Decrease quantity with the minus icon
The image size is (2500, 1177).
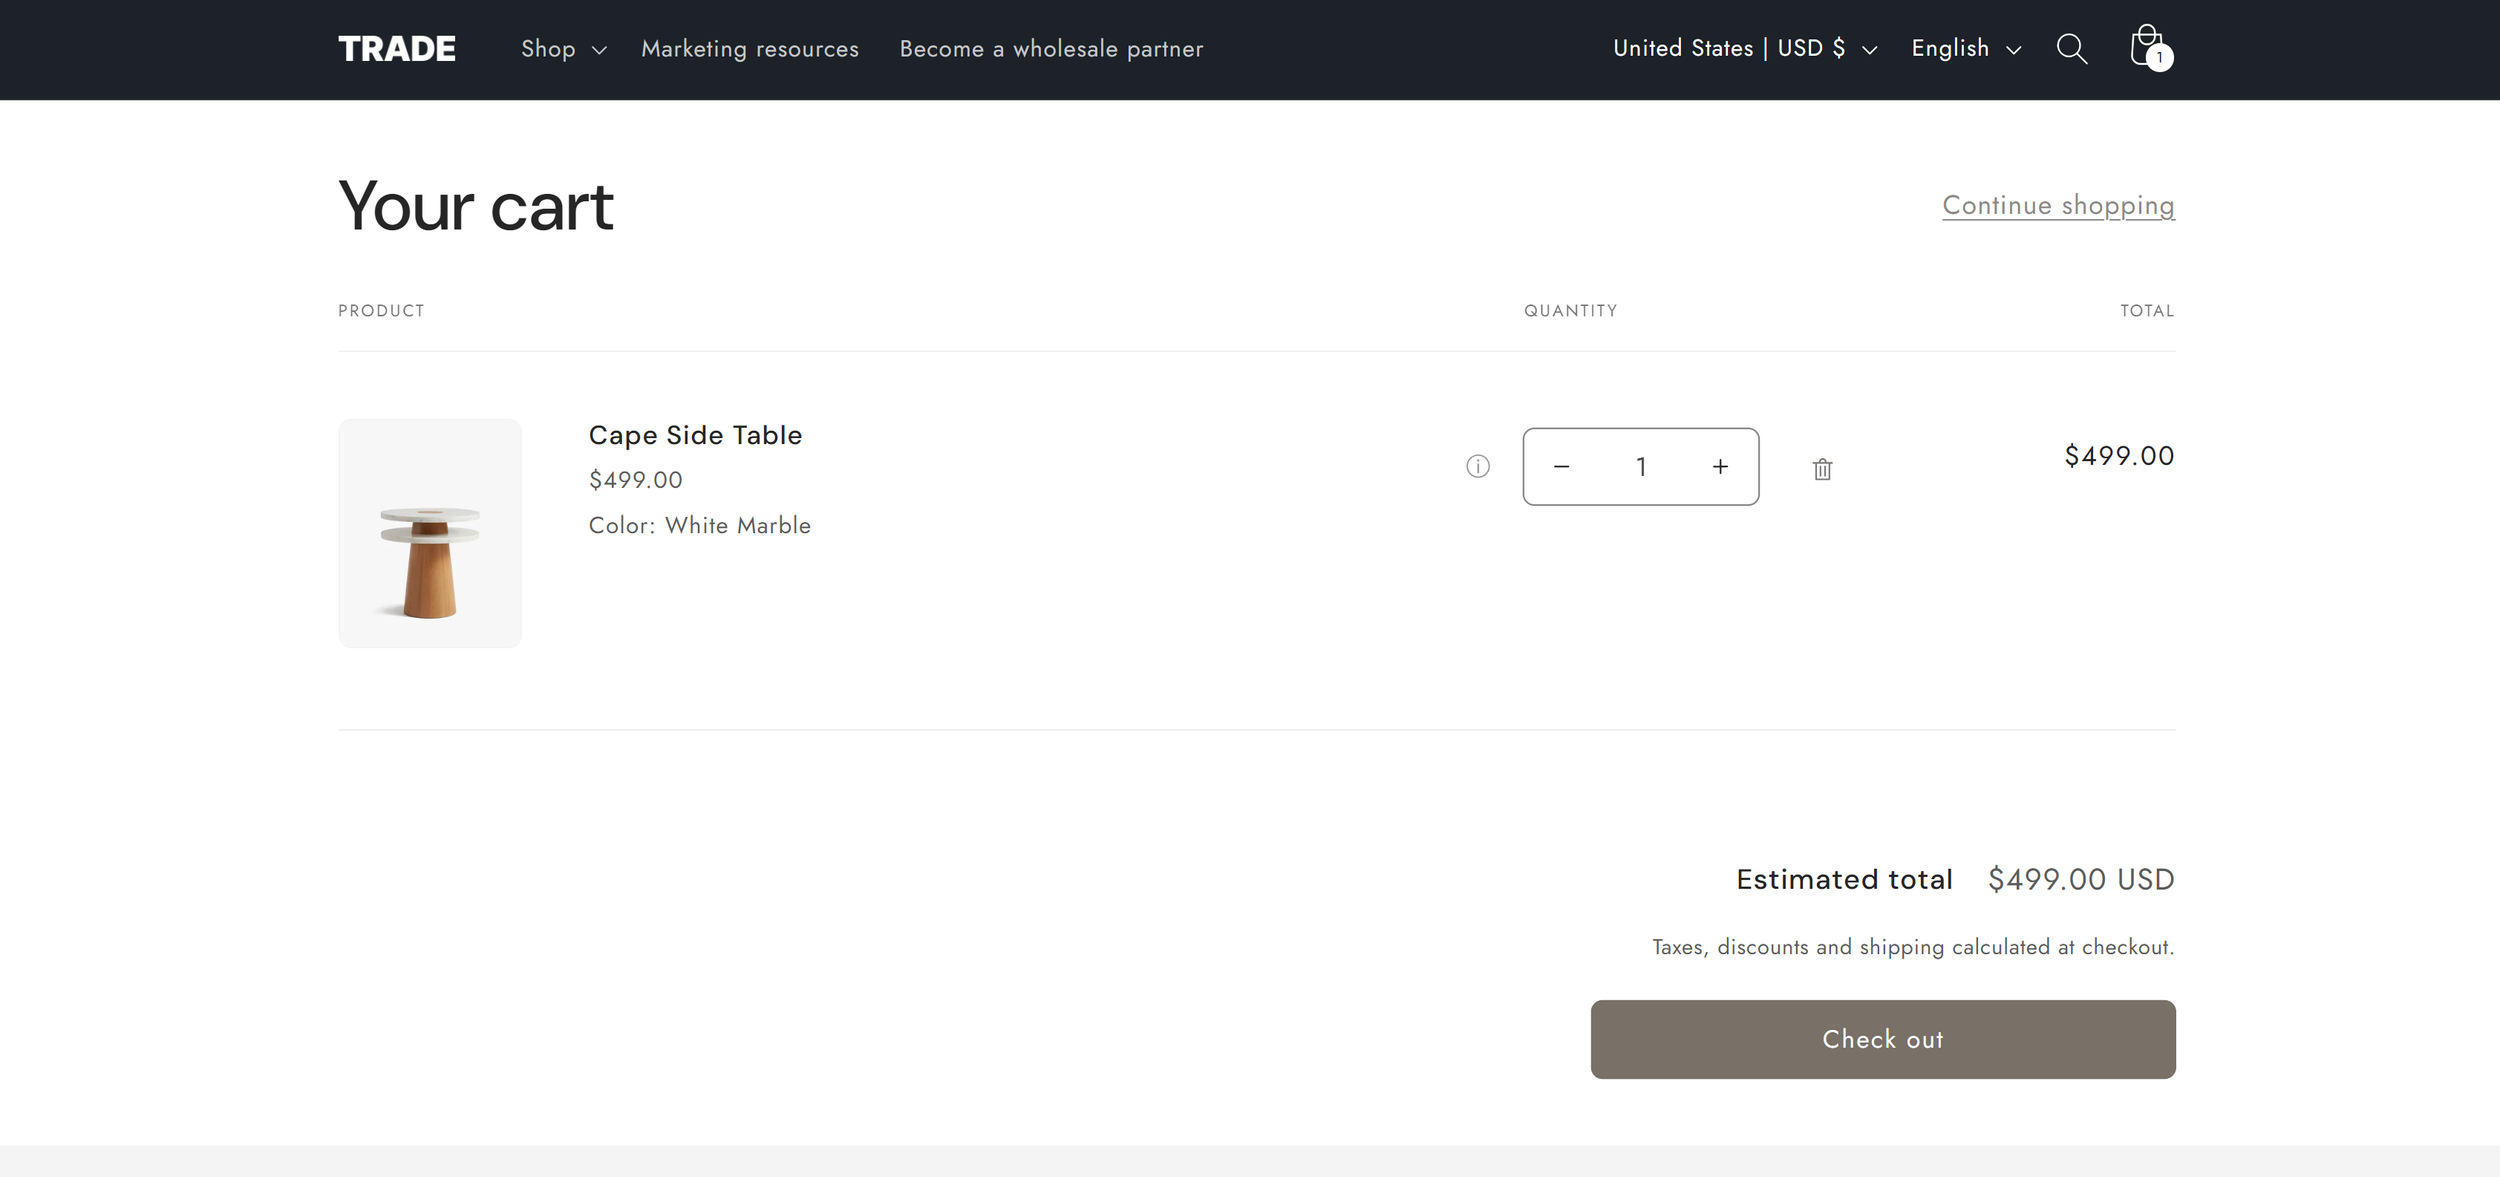coord(1561,466)
